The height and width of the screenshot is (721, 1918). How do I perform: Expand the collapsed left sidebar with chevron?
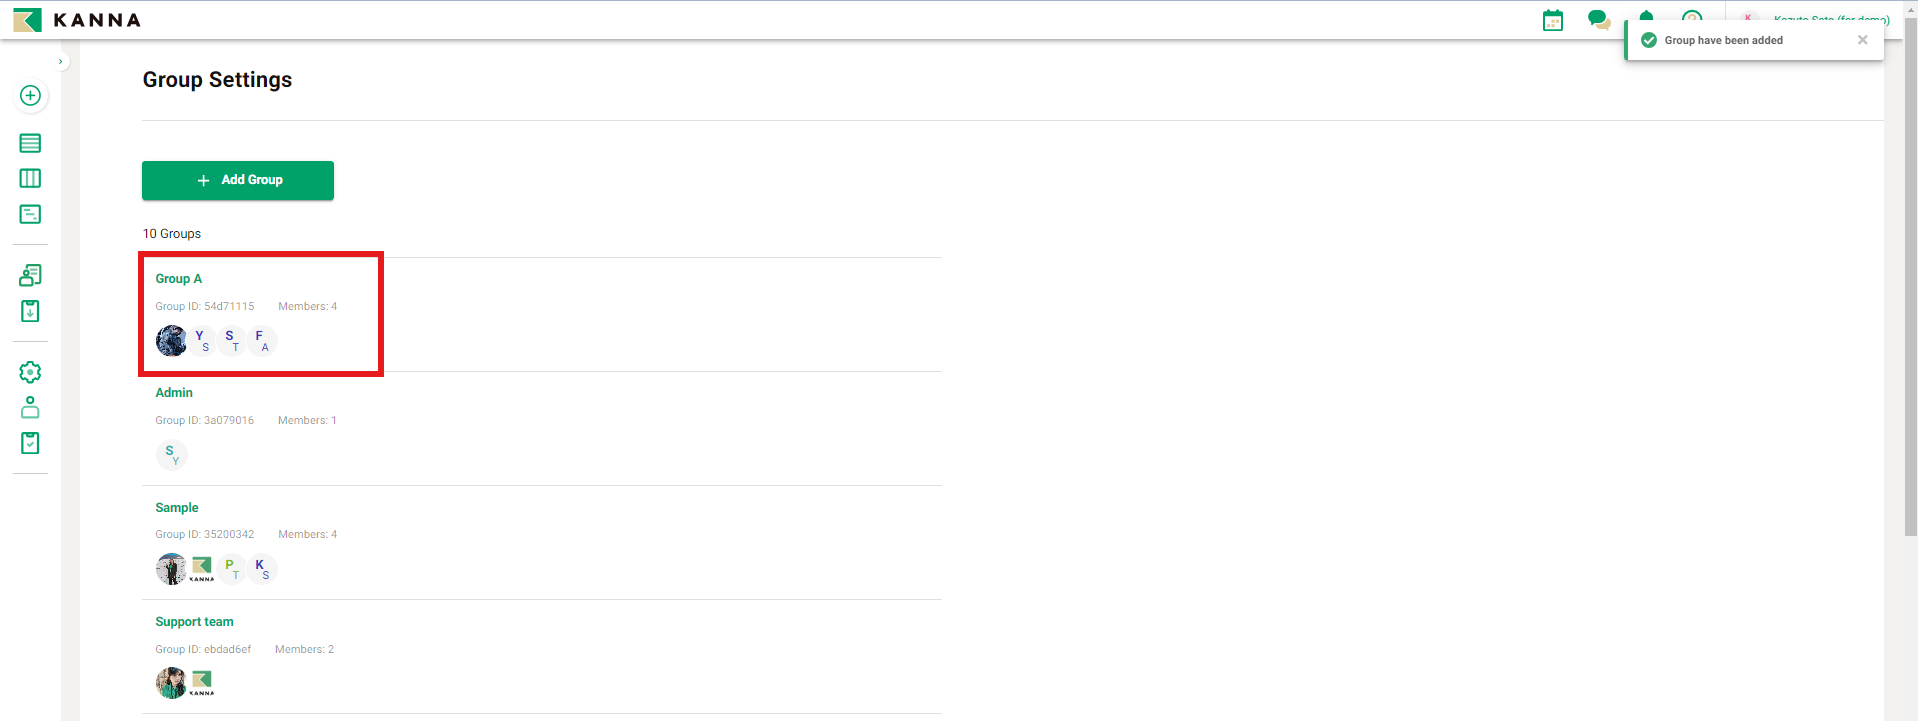click(61, 62)
